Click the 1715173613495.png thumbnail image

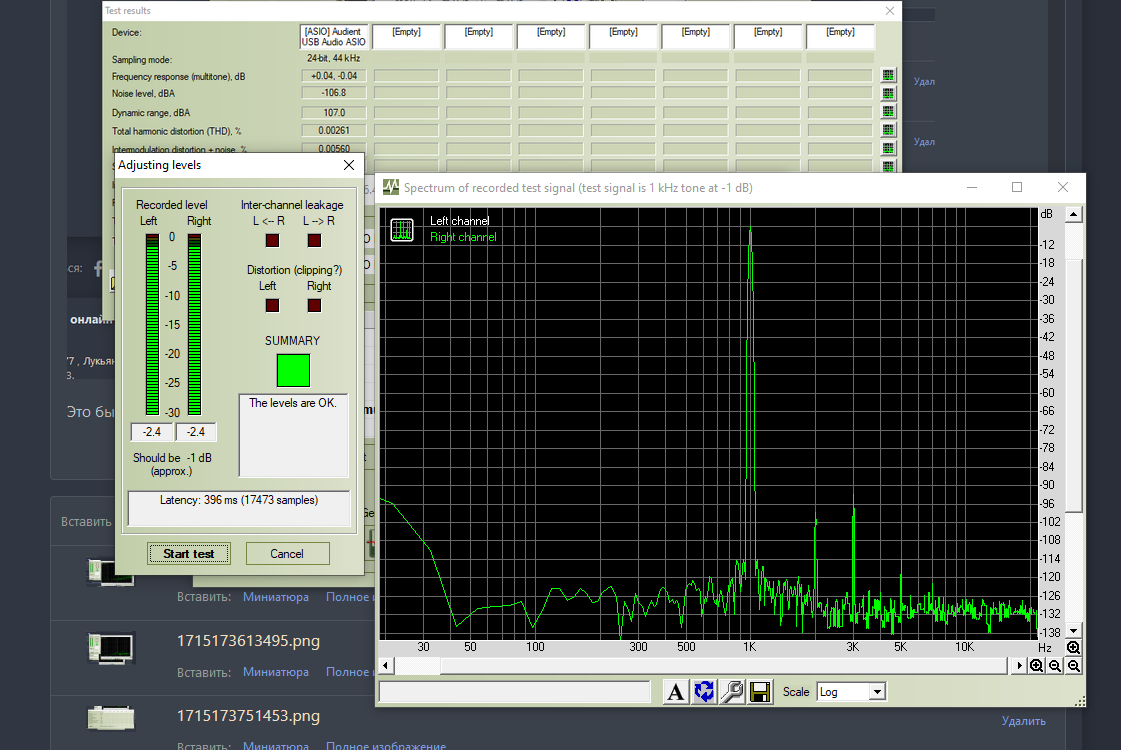(x=110, y=647)
